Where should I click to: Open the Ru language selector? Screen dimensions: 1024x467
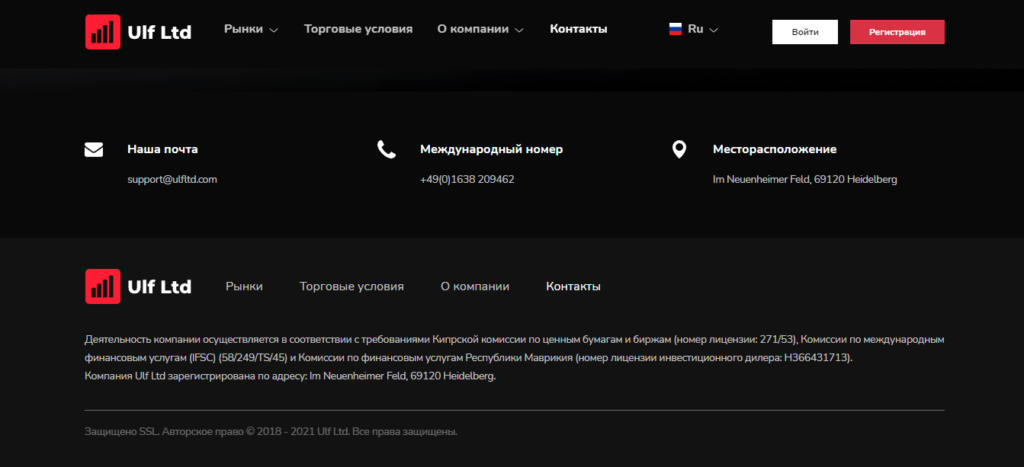[x=694, y=29]
